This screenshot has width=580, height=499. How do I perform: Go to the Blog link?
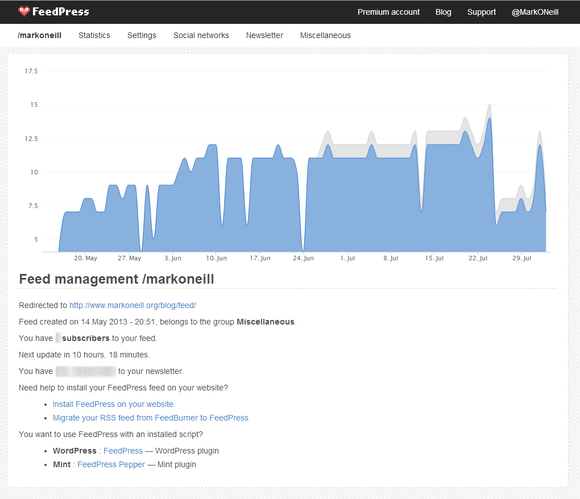tap(443, 12)
